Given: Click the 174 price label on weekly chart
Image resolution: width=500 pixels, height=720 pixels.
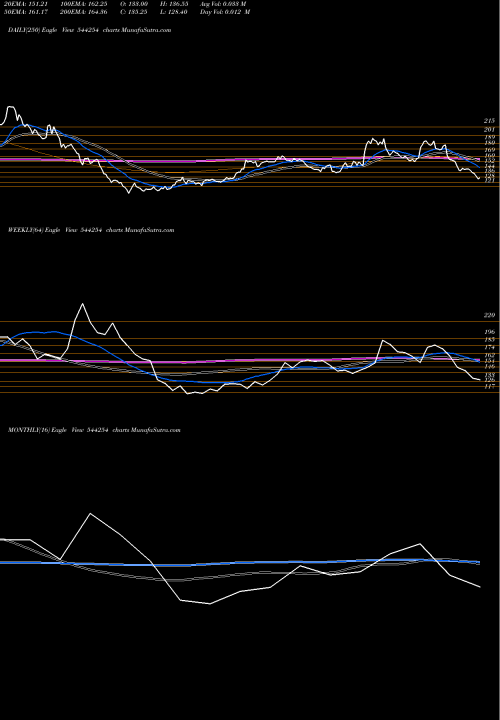Looking at the screenshot, I should click(489, 348).
